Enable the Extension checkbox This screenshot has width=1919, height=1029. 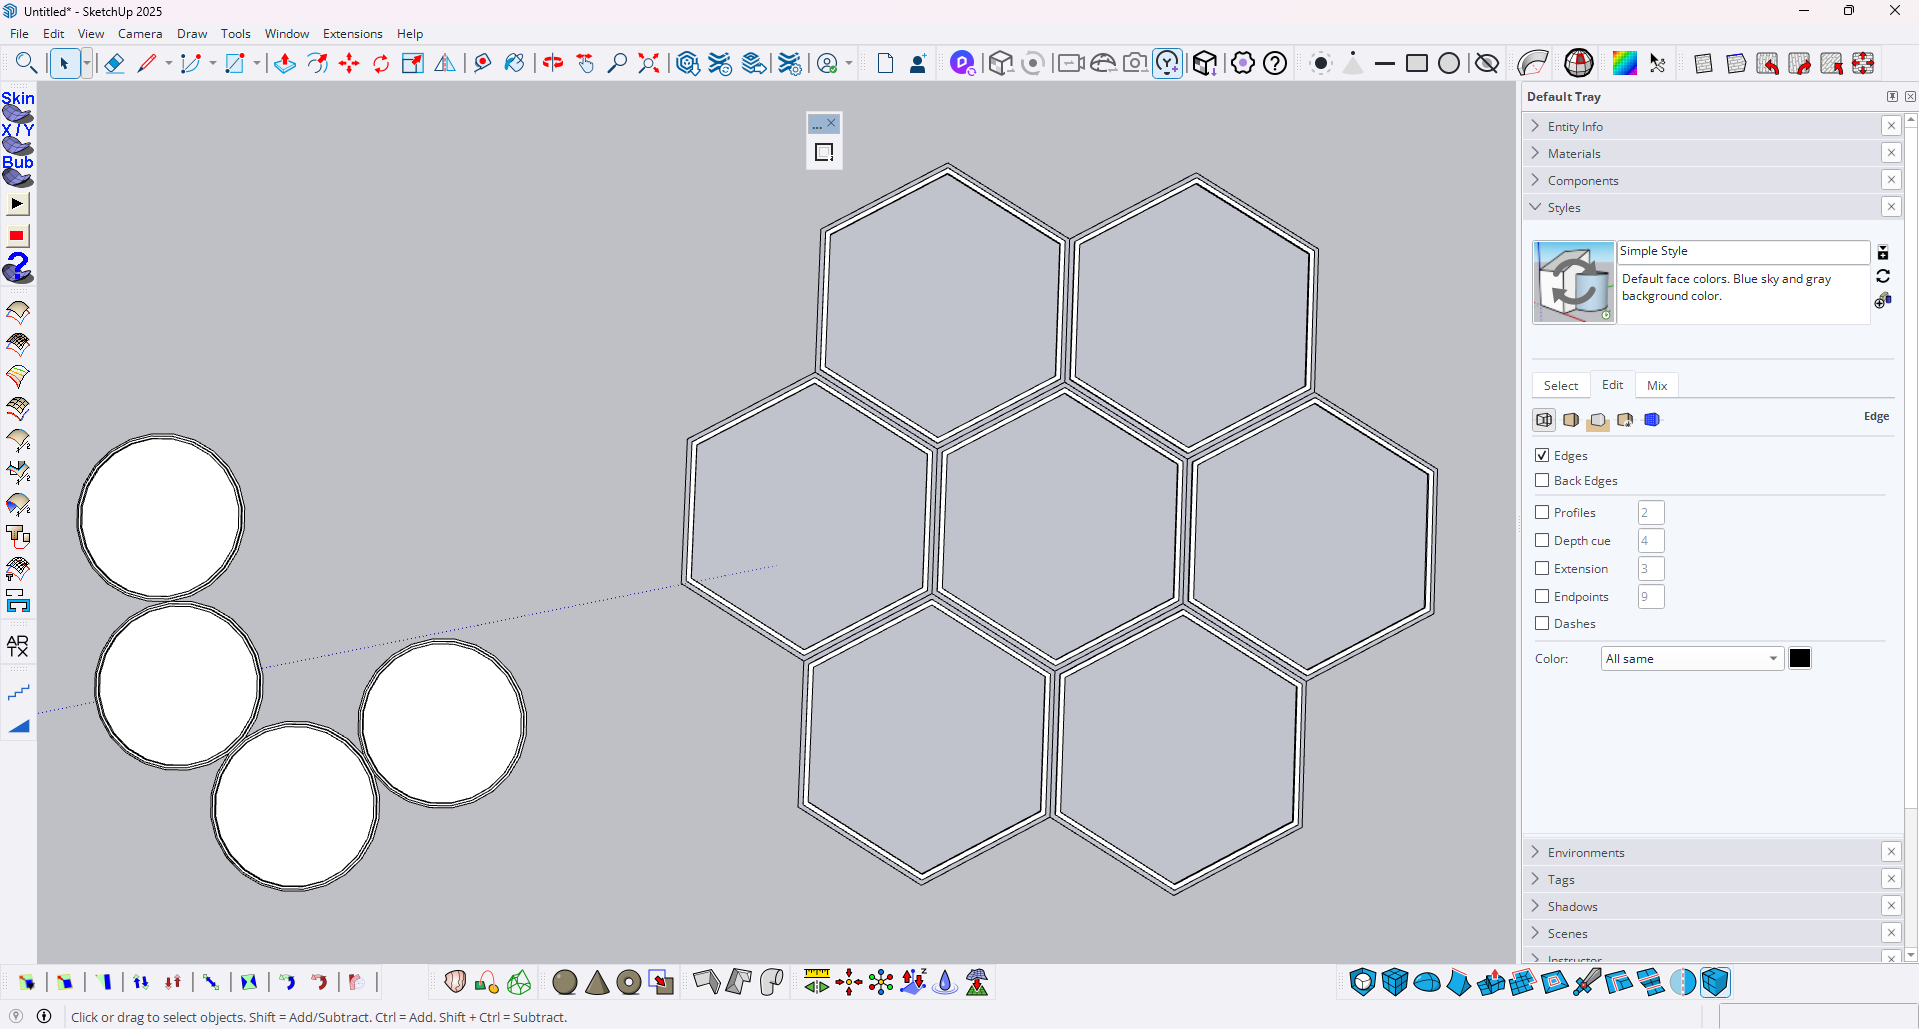click(1542, 568)
